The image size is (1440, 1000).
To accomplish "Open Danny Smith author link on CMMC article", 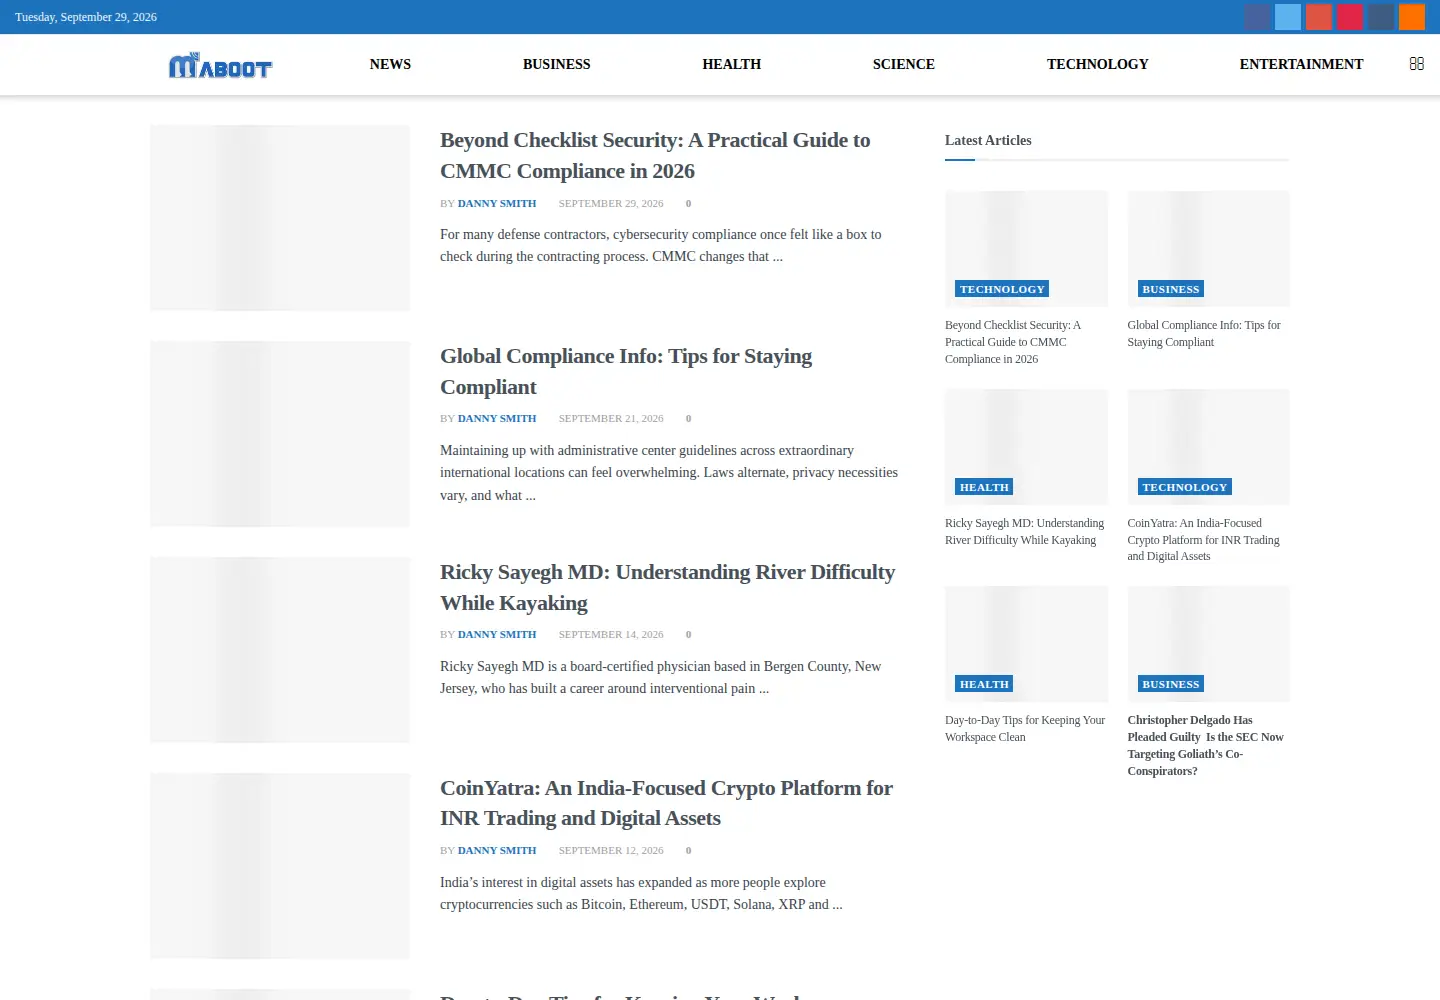I will [x=497, y=203].
